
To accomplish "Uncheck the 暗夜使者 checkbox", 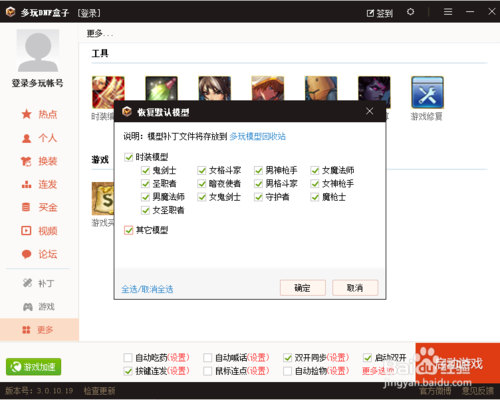I will pos(202,184).
